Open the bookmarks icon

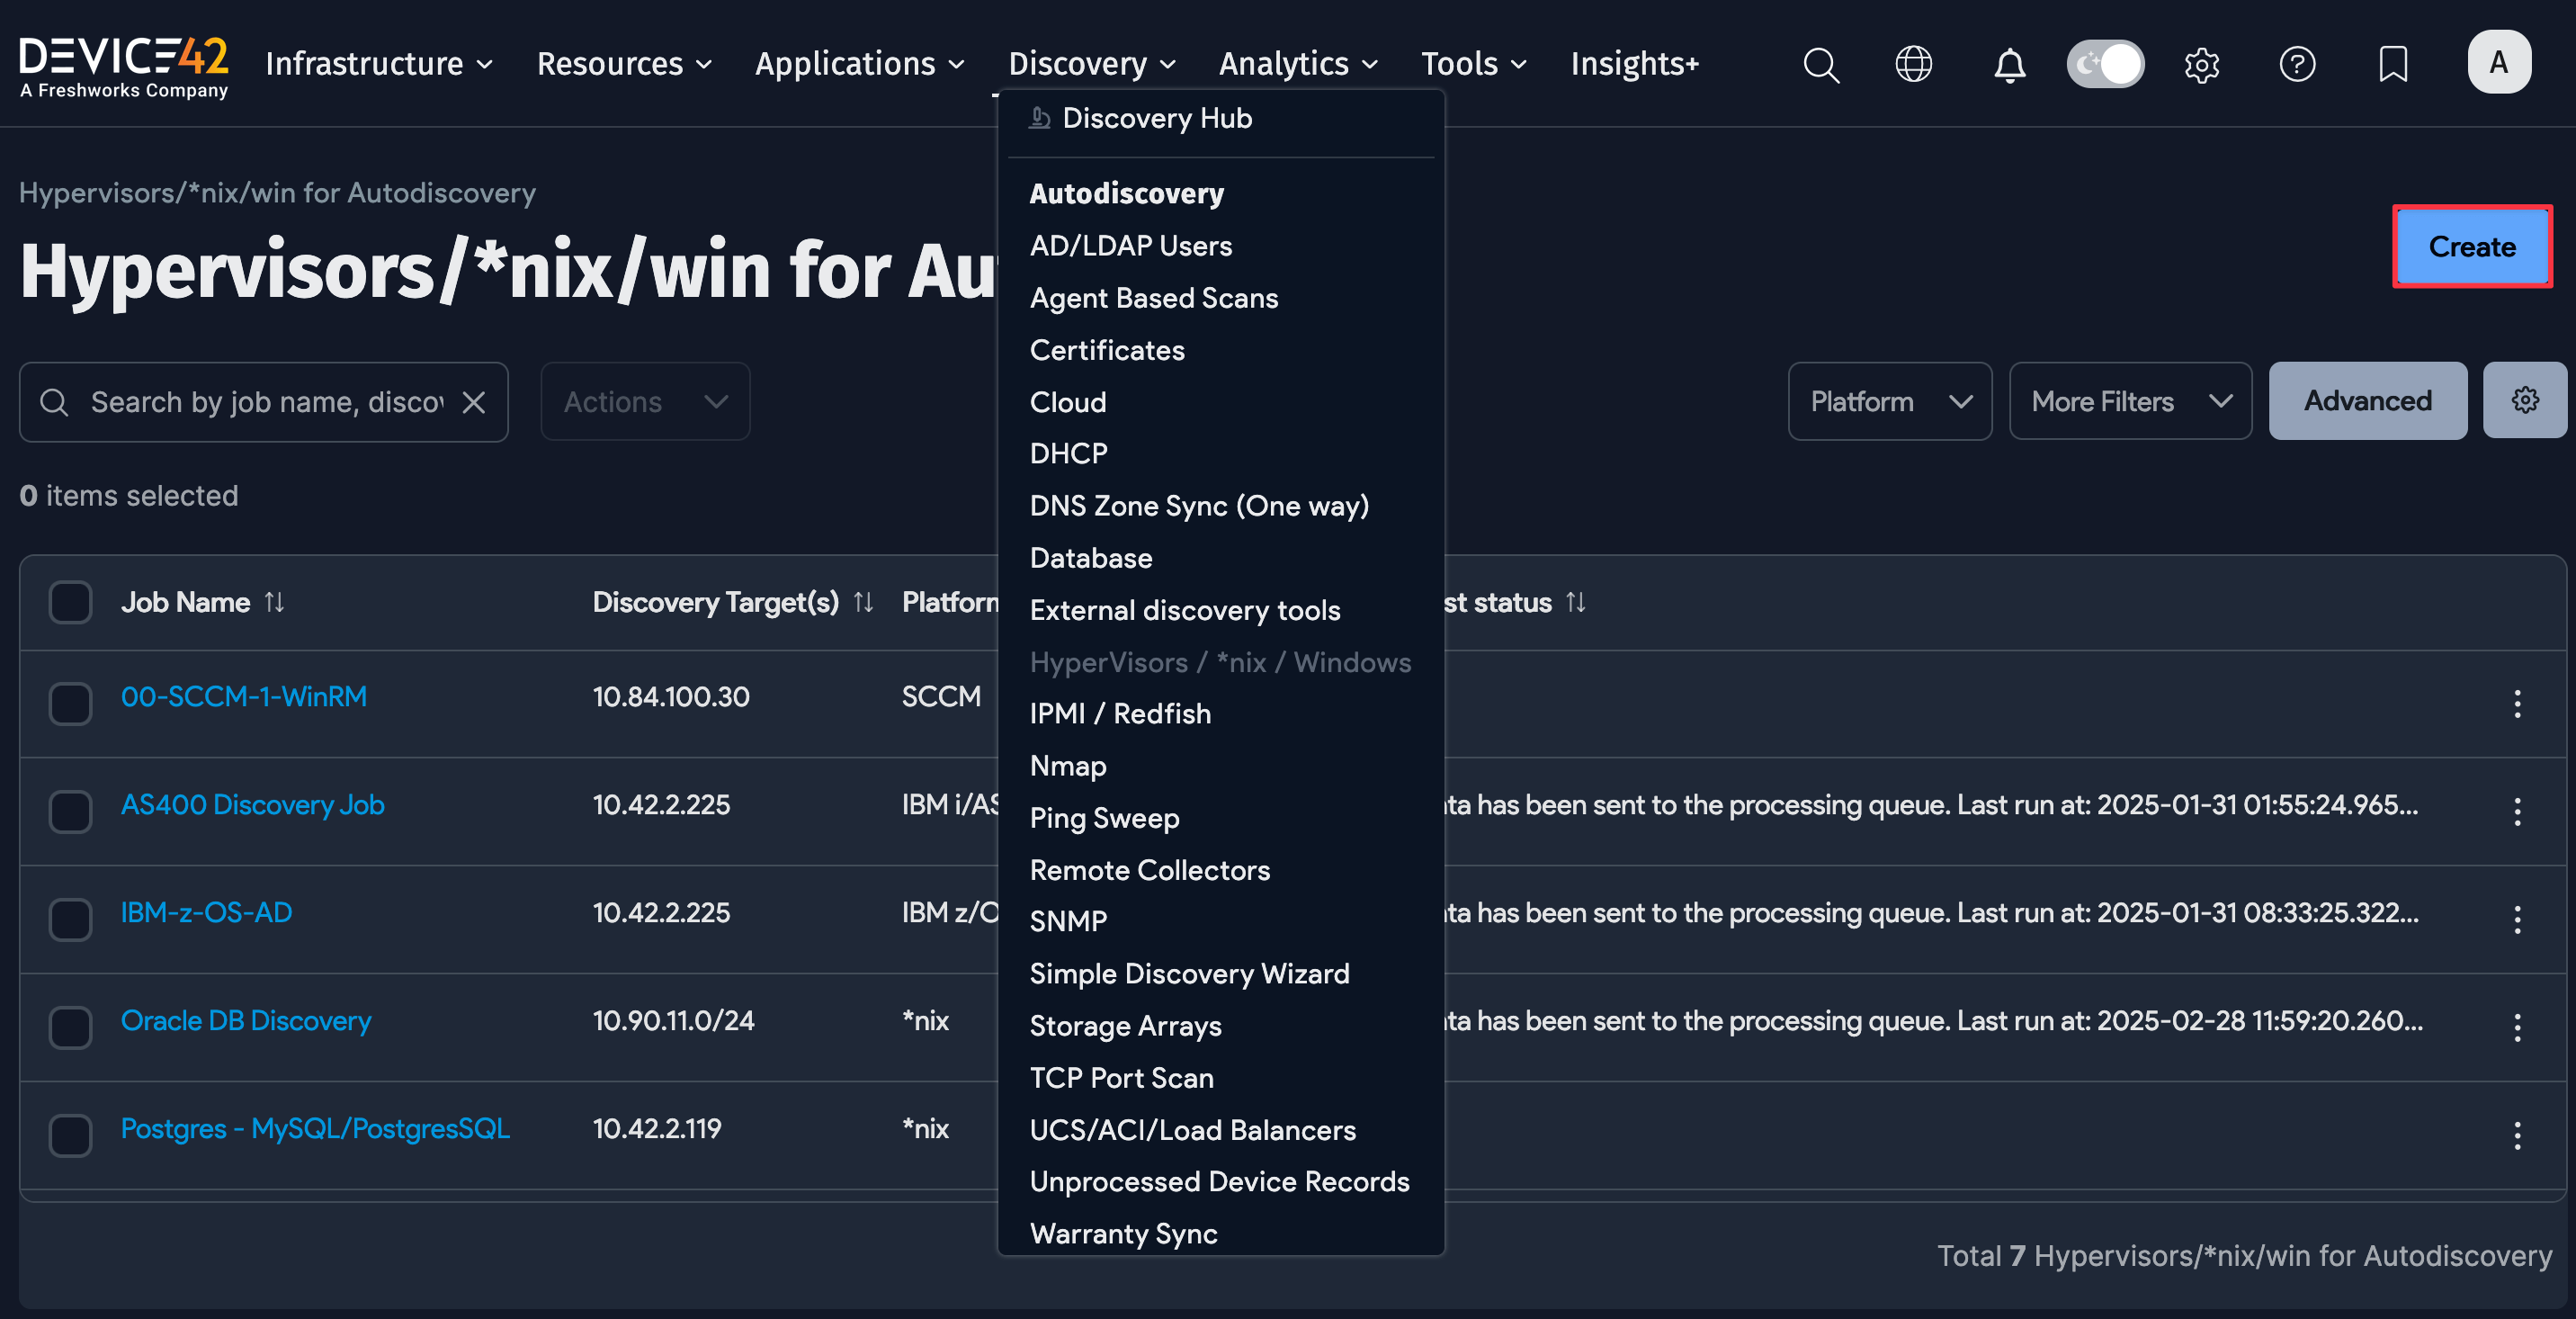pos(2393,64)
